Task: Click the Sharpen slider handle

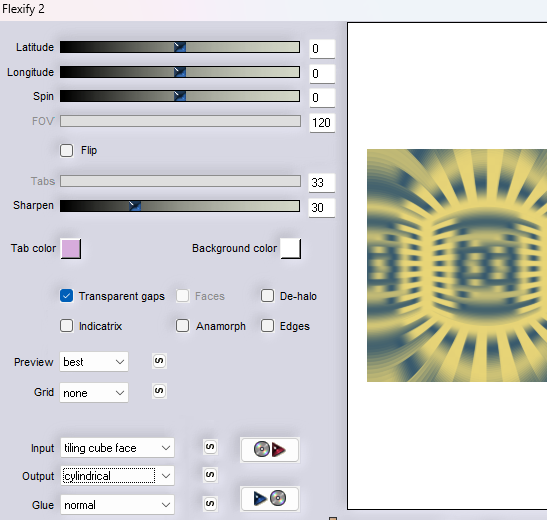Action: (135, 206)
